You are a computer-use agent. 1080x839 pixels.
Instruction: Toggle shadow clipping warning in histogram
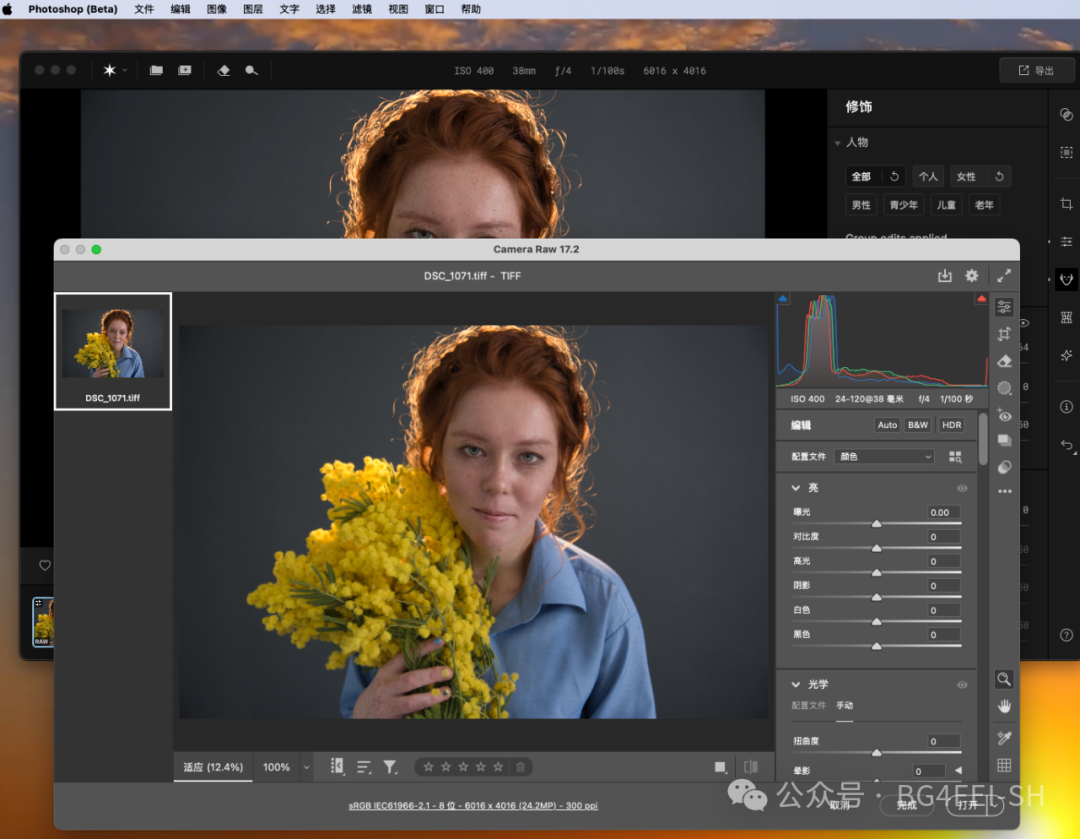point(782,299)
